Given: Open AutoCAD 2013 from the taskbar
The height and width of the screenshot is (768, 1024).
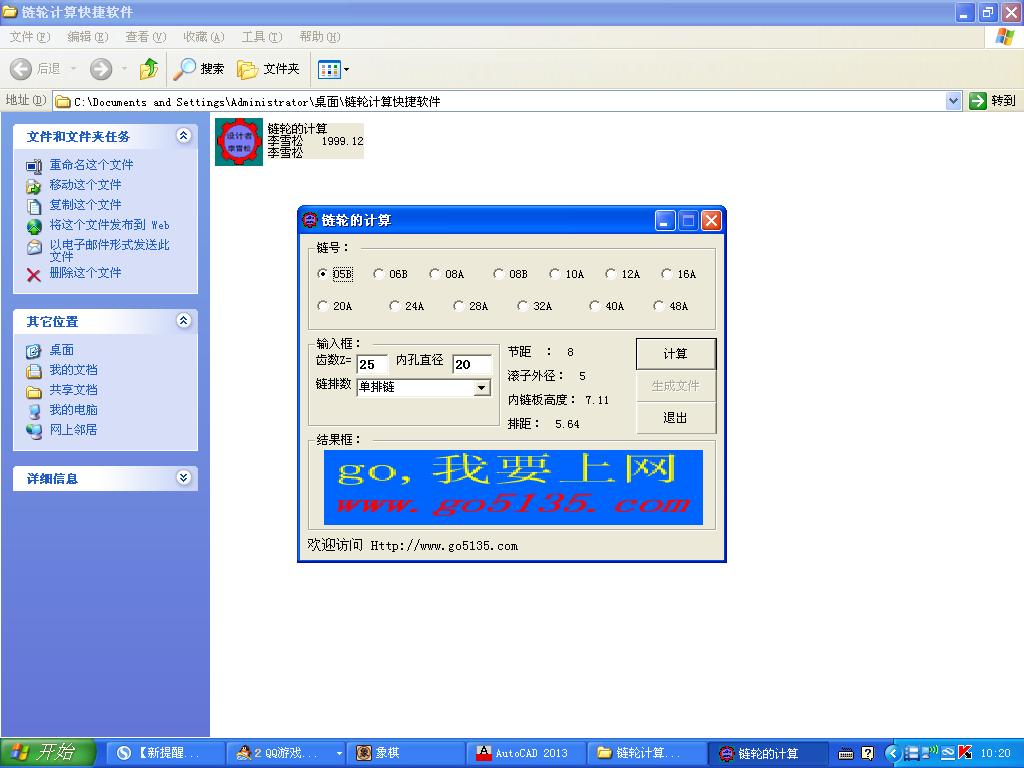Looking at the screenshot, I should pyautogui.click(x=525, y=753).
